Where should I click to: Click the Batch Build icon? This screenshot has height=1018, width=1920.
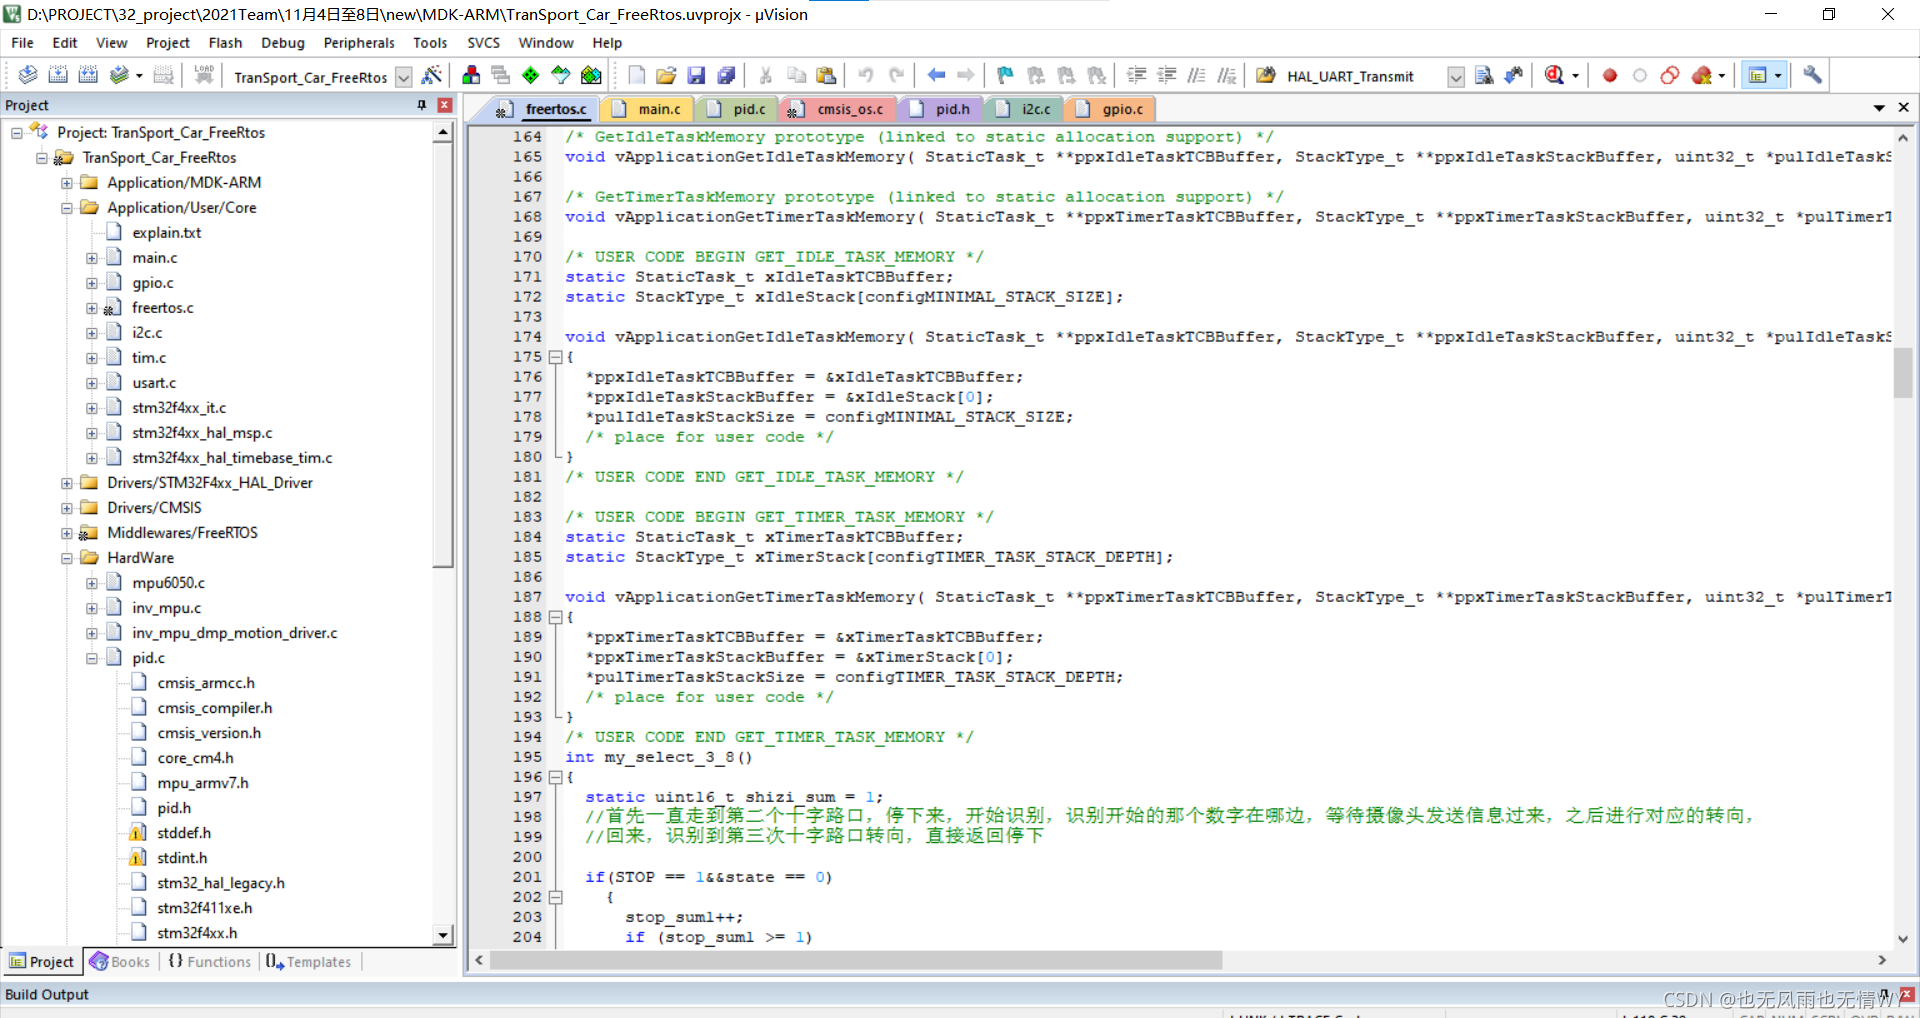pyautogui.click(x=119, y=75)
